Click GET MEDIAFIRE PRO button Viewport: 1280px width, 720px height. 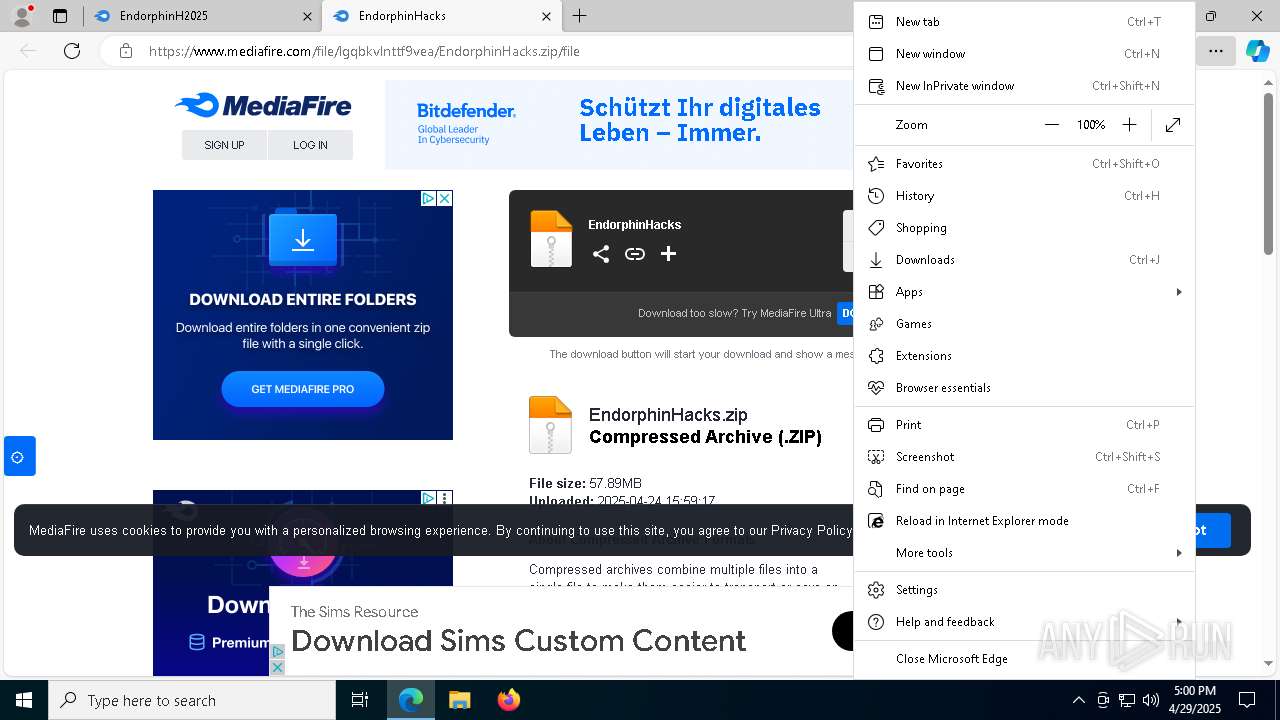click(x=303, y=389)
